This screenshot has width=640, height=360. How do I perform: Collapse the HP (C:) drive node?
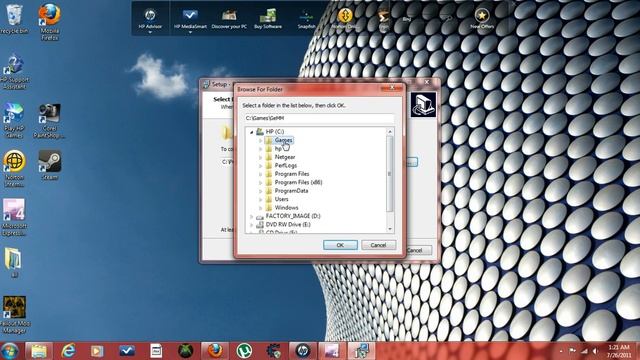click(x=251, y=132)
